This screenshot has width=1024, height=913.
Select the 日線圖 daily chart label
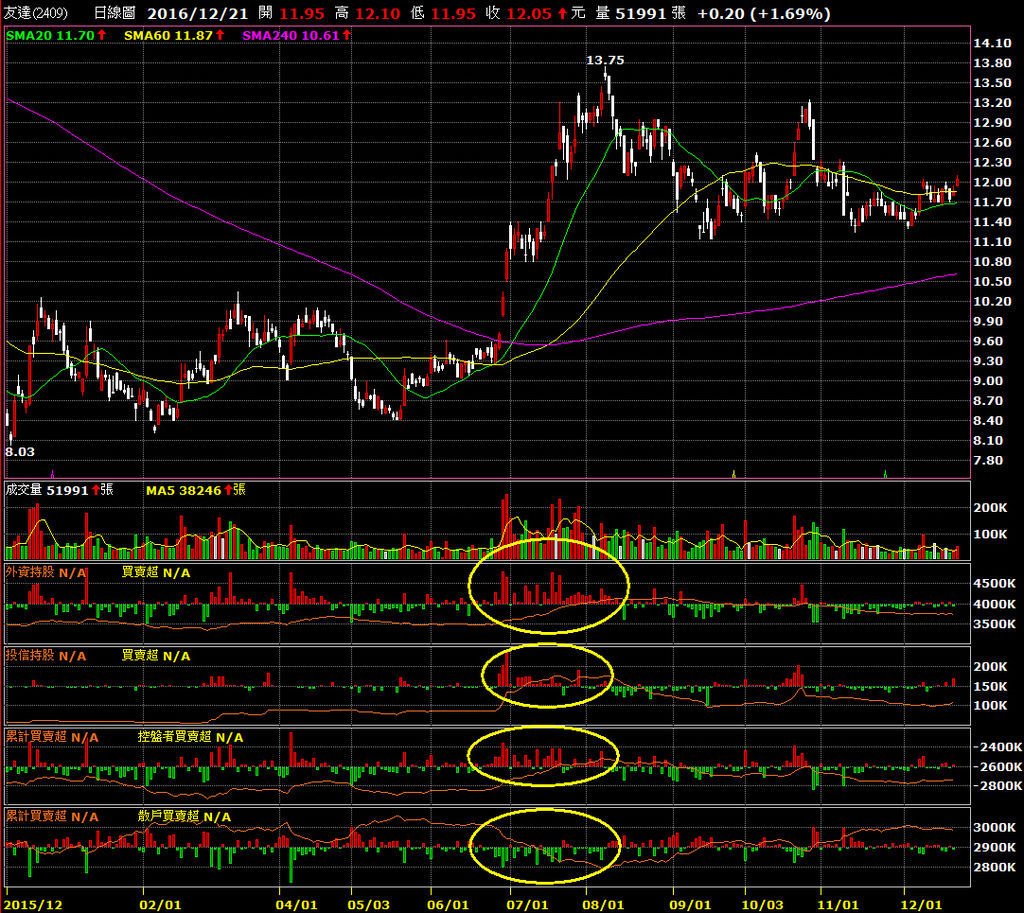point(113,13)
